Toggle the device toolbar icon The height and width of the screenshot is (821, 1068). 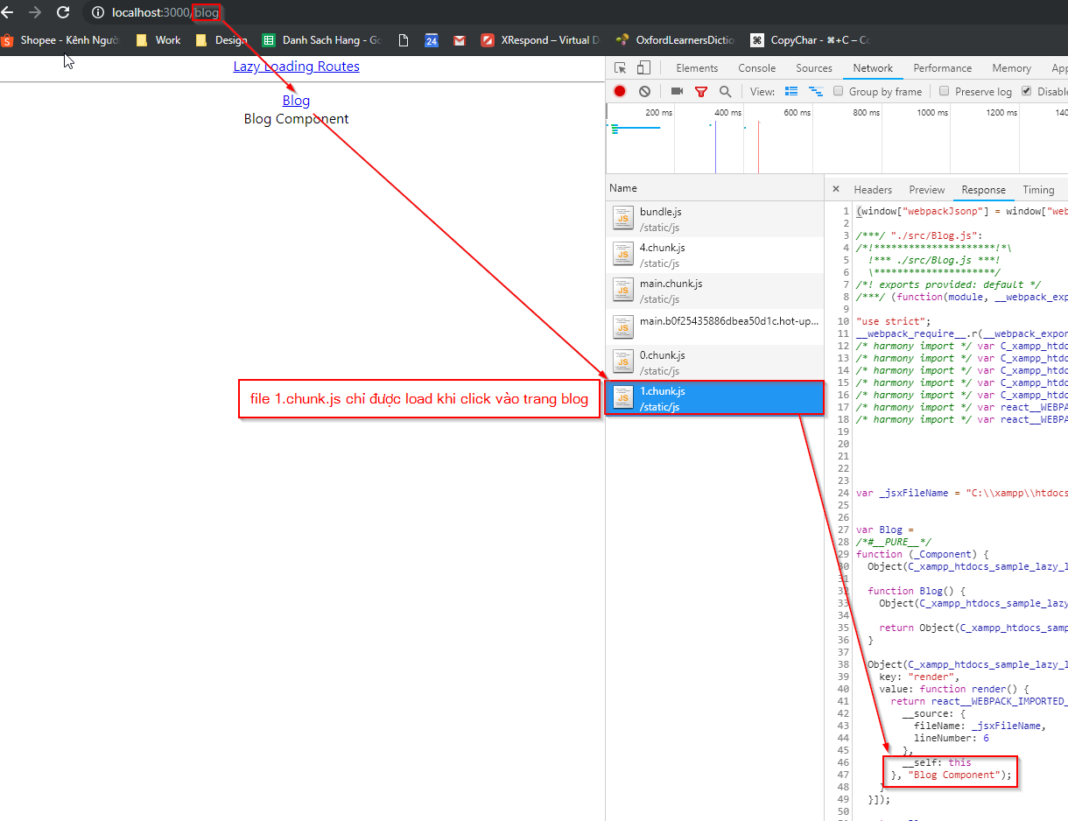pos(643,68)
